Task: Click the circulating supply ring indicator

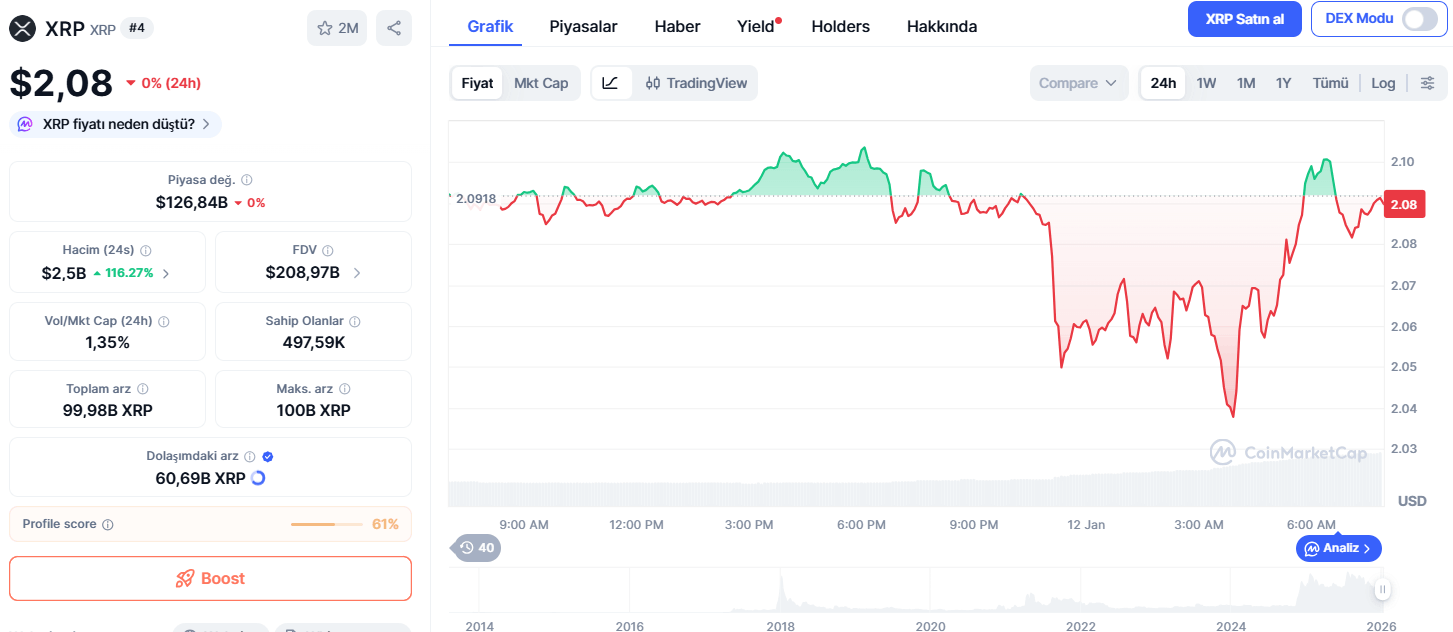Action: (258, 478)
